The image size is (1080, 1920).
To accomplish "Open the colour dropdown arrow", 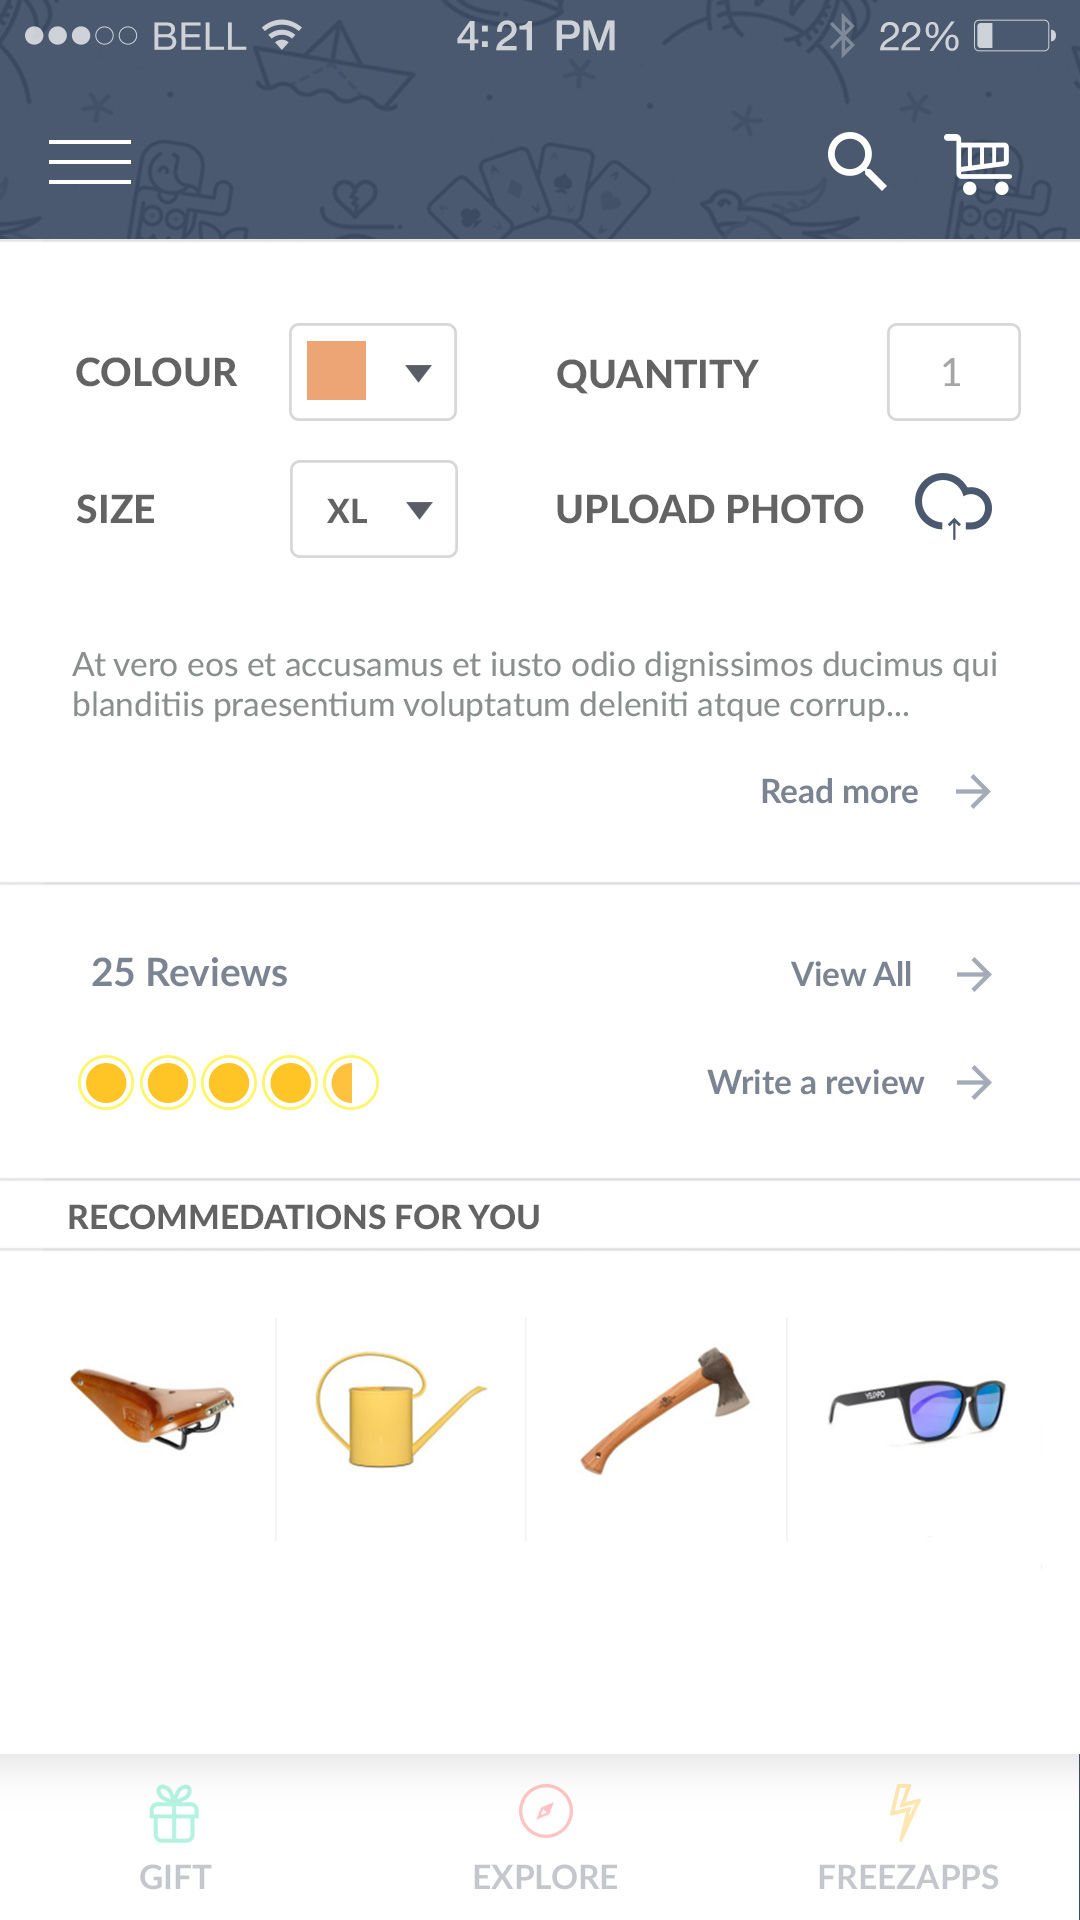I will (418, 373).
